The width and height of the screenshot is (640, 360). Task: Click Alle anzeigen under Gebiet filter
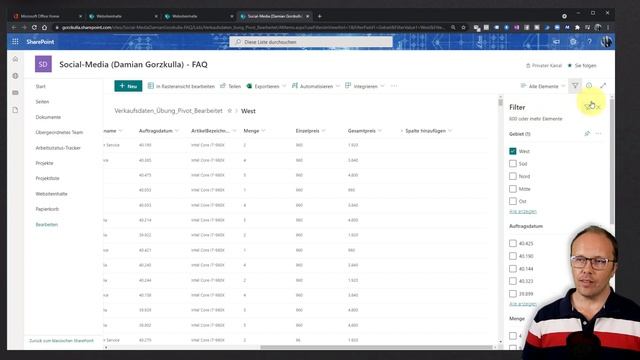click(523, 211)
